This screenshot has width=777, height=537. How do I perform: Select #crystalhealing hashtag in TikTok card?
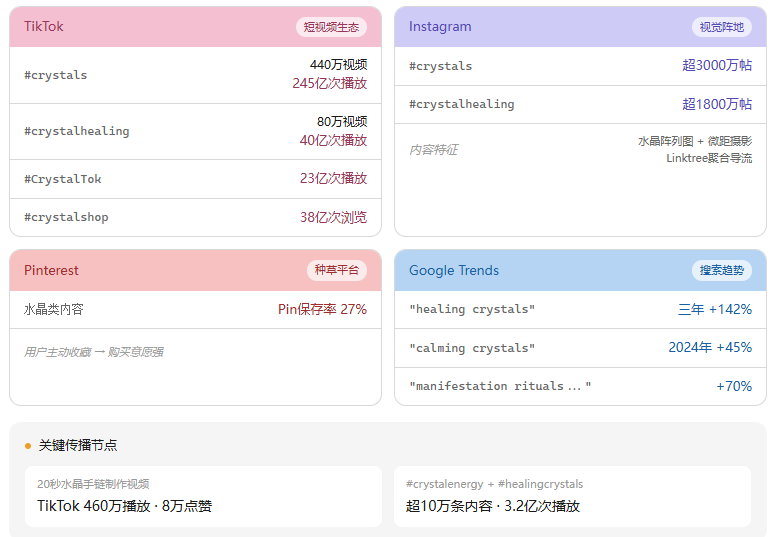[x=77, y=131]
